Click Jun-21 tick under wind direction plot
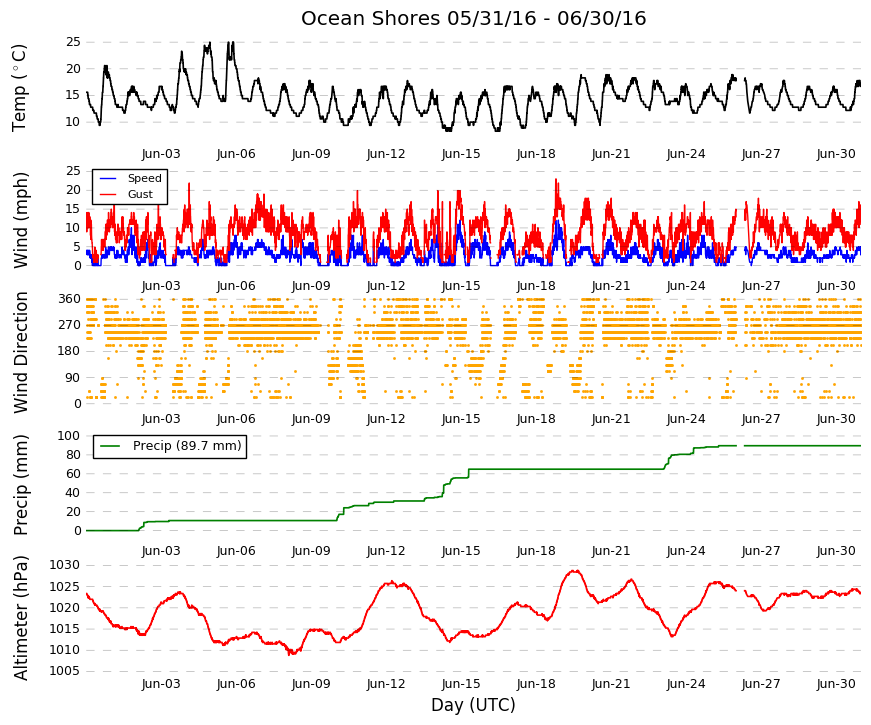Image resolution: width=871 pixels, height=725 pixels. click(x=611, y=419)
